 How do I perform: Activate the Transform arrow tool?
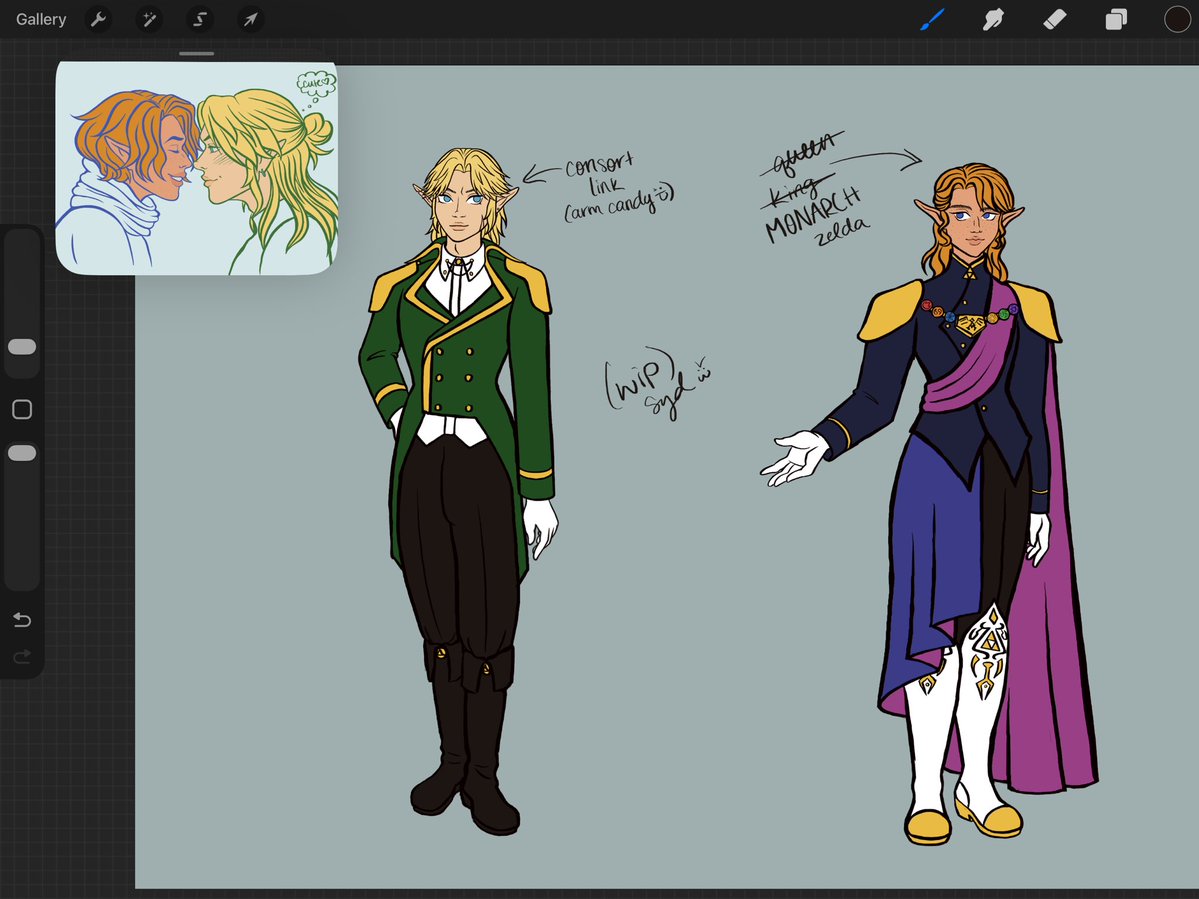point(251,19)
